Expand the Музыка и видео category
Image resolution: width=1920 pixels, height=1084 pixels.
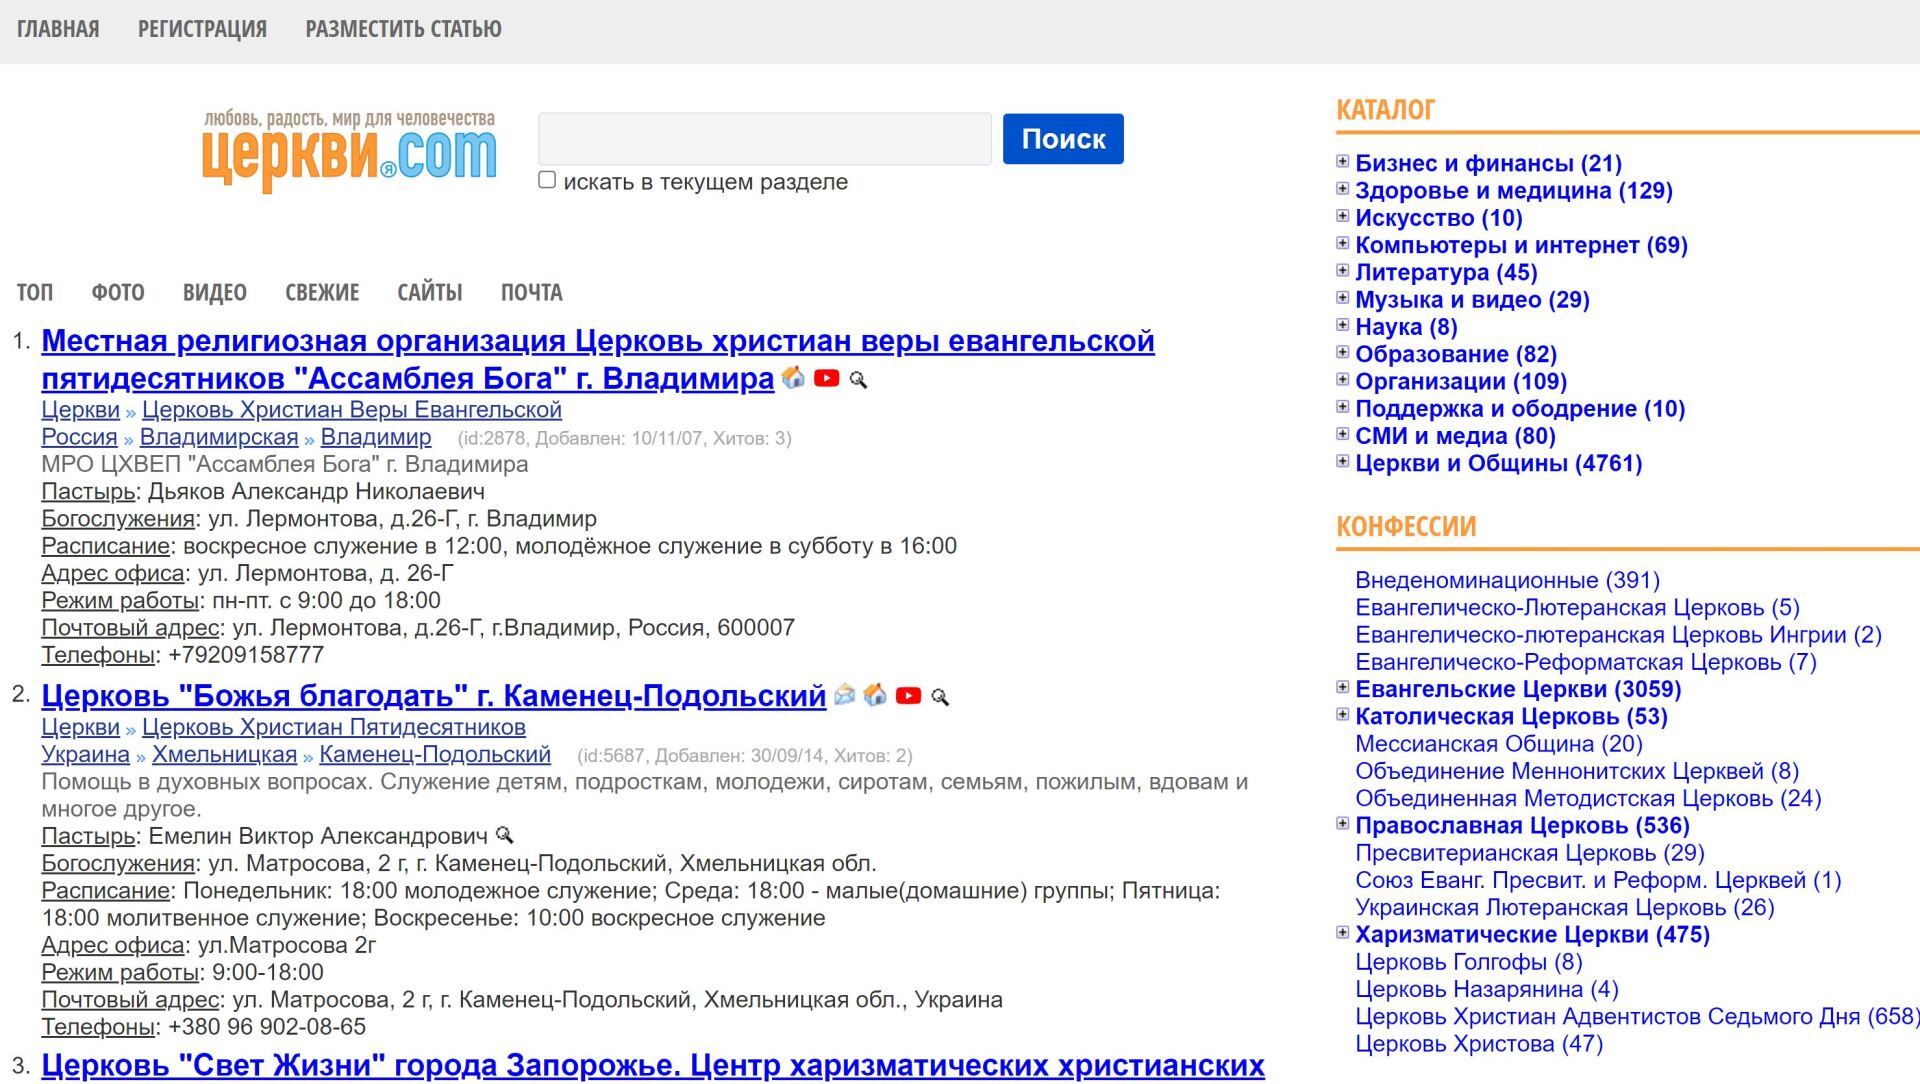click(1343, 297)
